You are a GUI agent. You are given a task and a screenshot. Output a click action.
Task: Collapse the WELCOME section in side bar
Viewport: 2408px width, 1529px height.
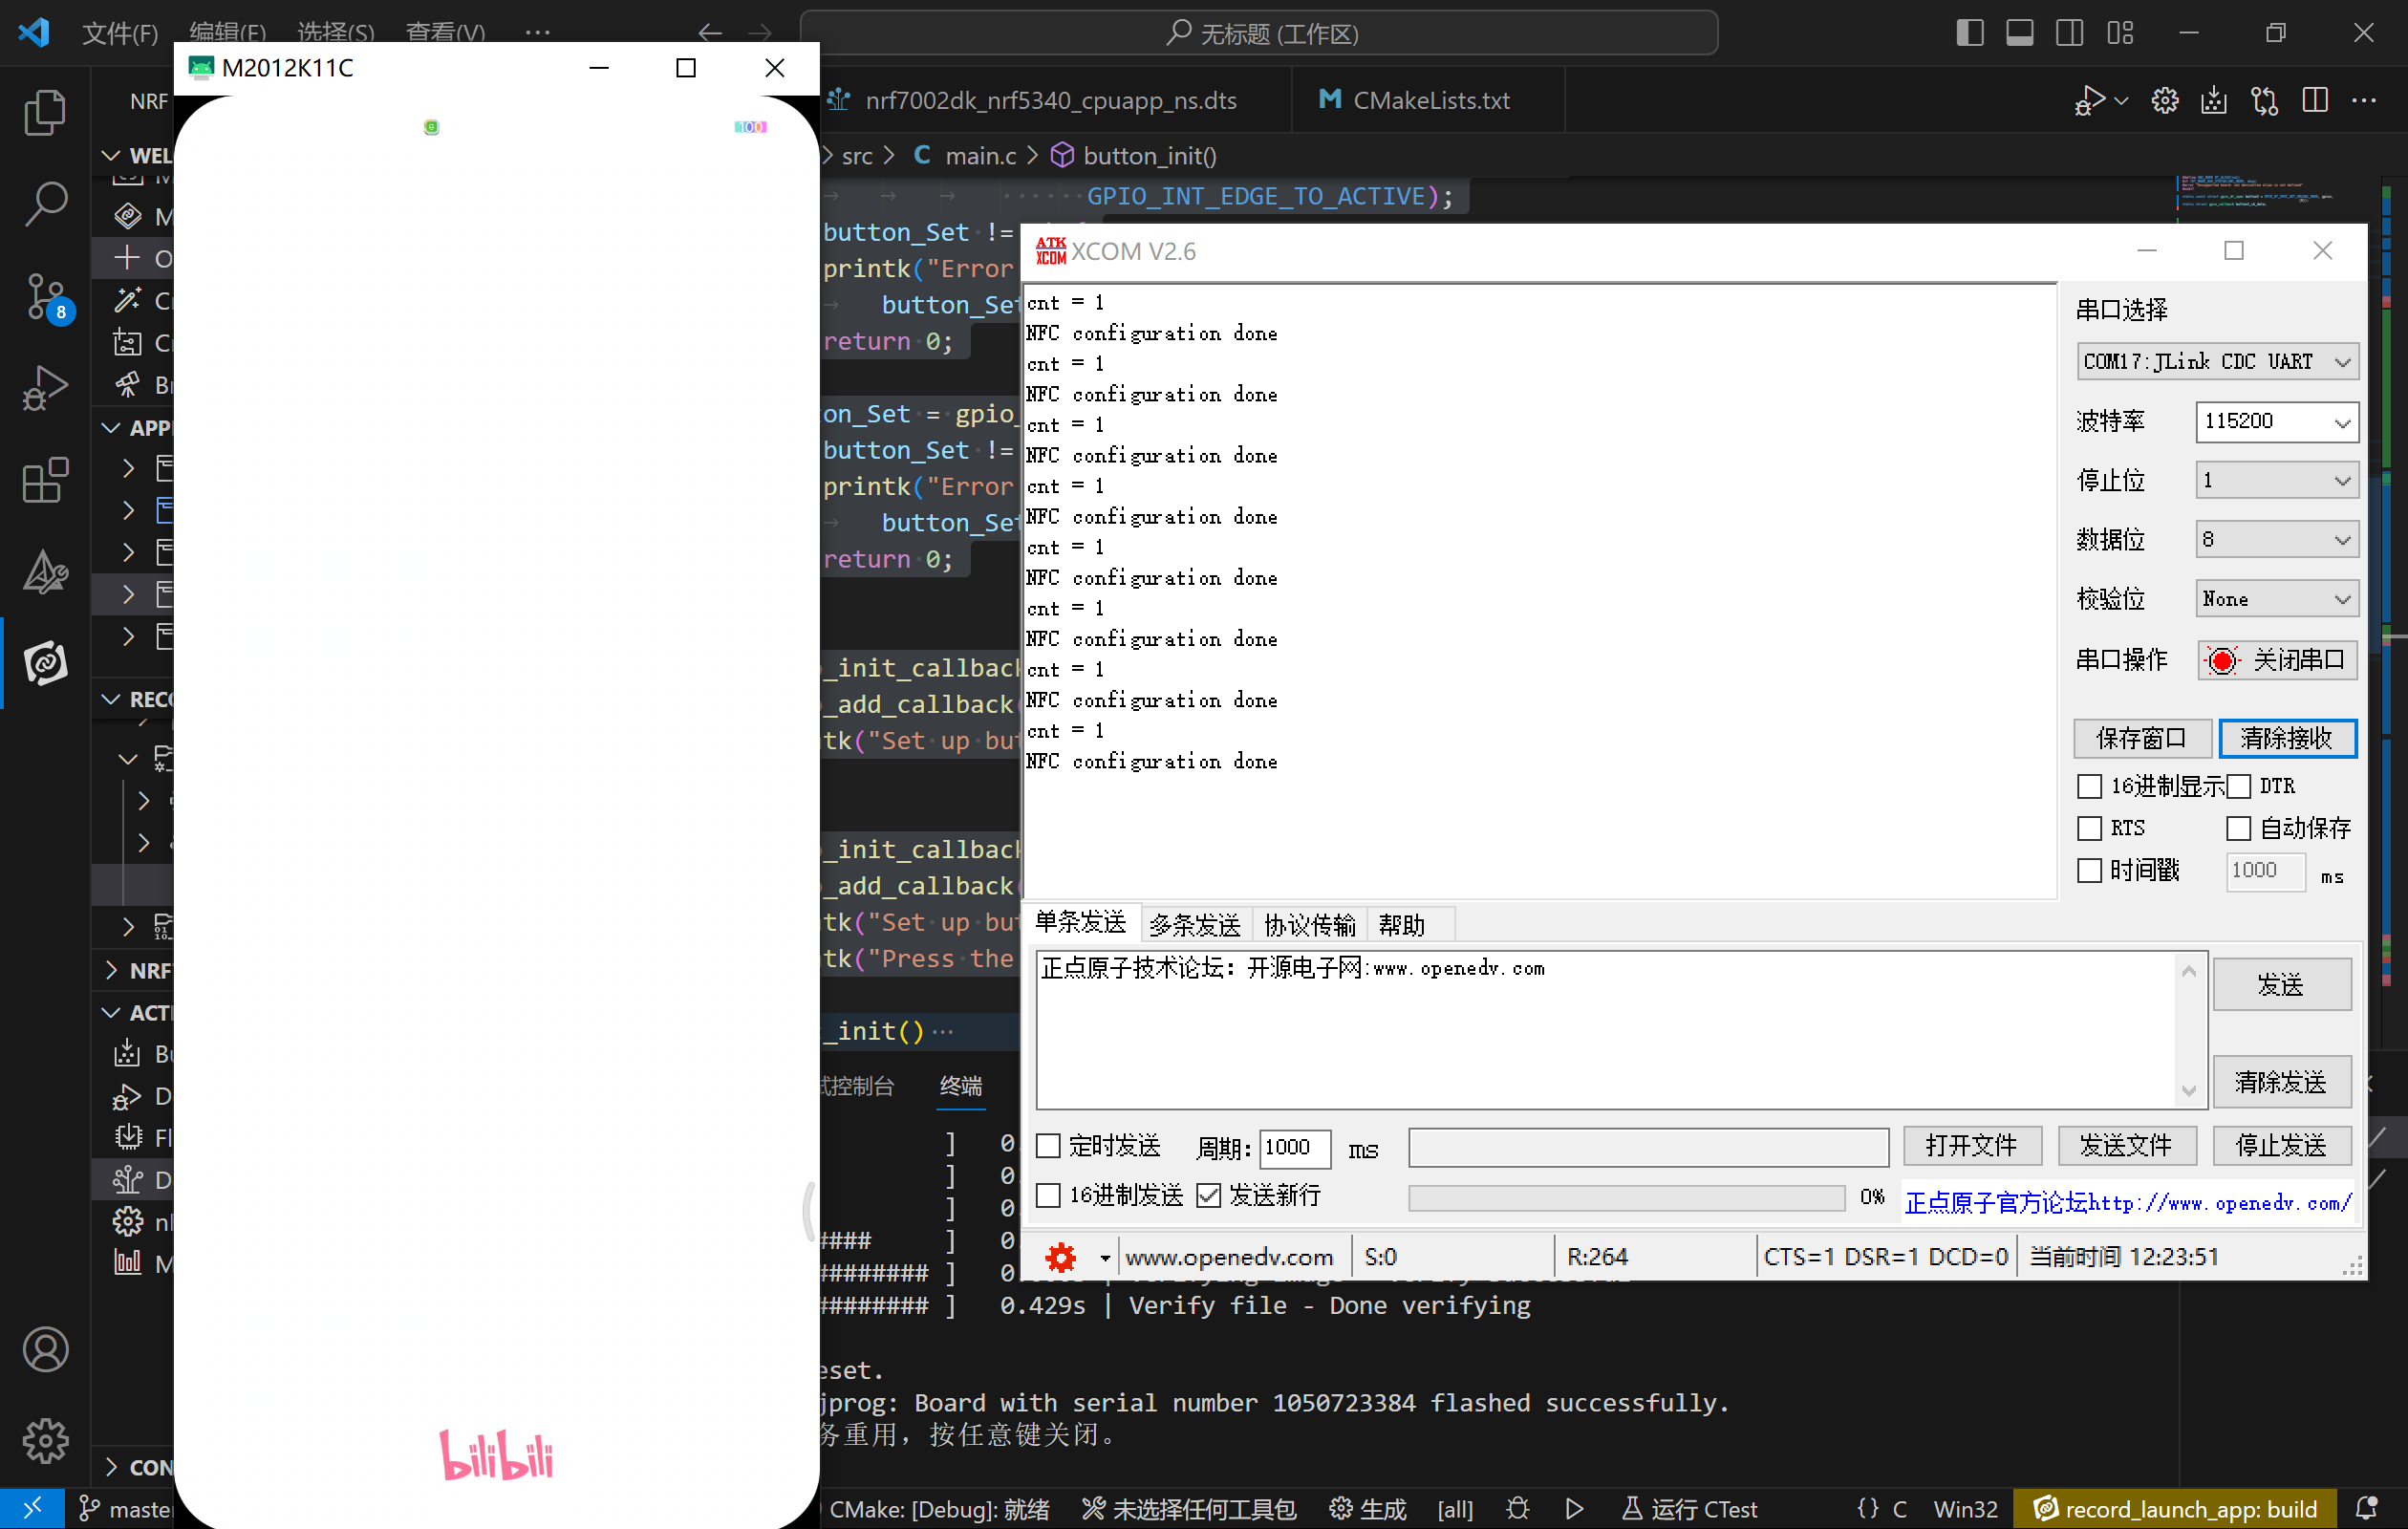pos(111,155)
